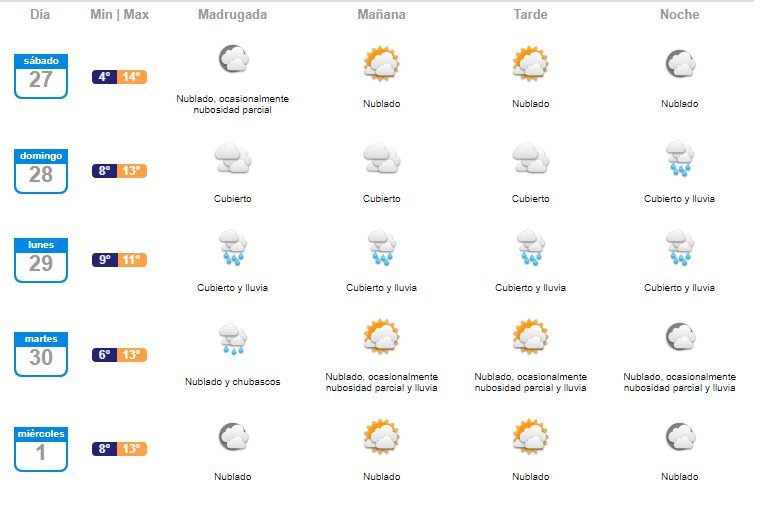Click the Madrugada column header
This screenshot has width=769, height=505.
click(232, 15)
